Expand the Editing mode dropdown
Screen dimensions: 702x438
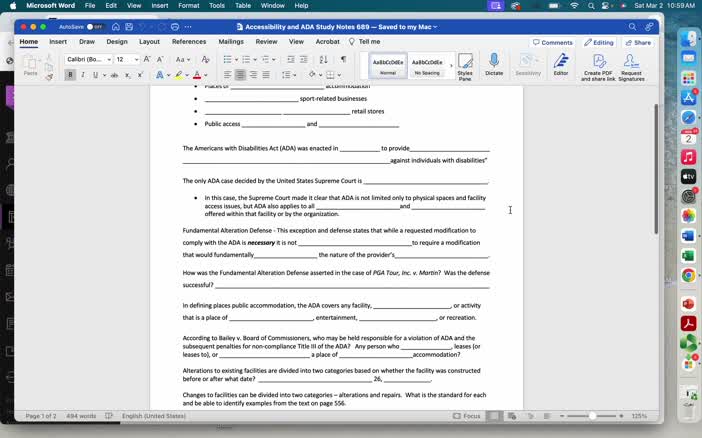[x=599, y=42]
